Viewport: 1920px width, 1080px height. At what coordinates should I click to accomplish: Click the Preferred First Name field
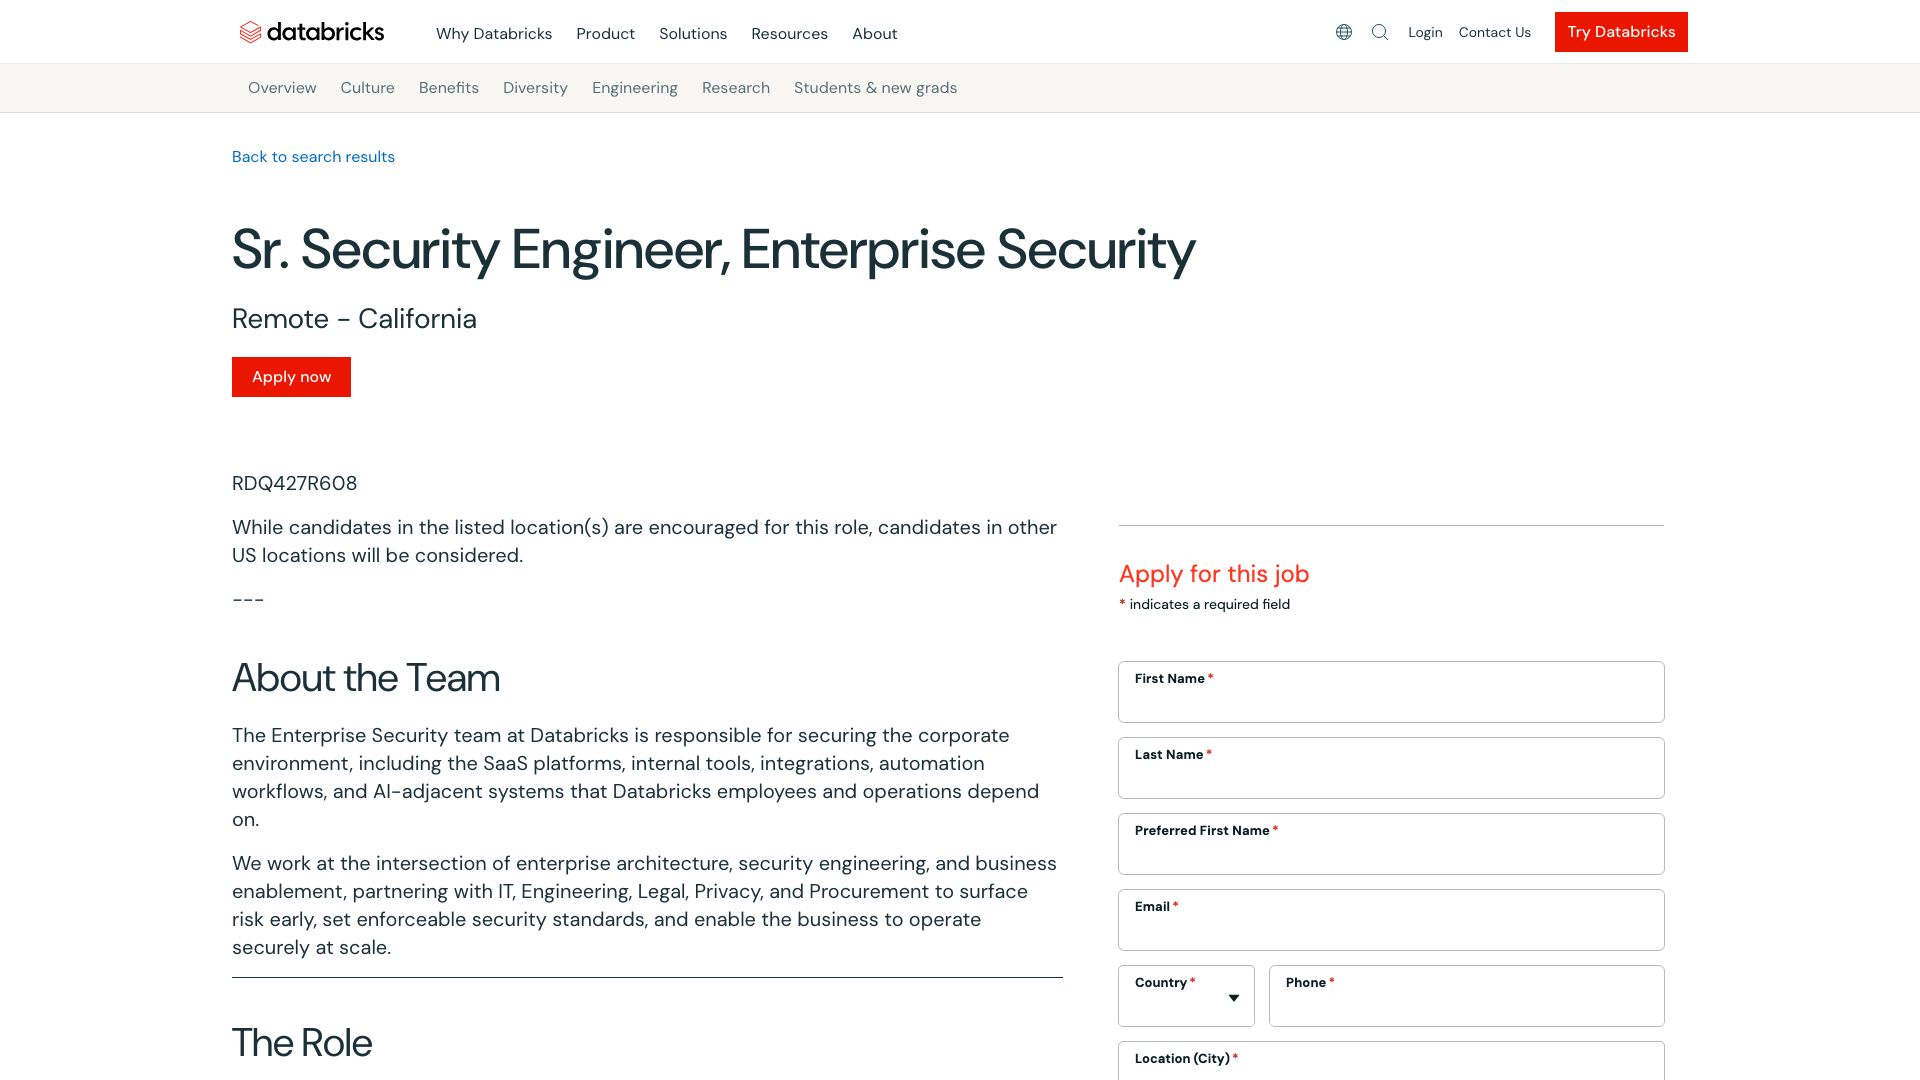coord(1391,844)
